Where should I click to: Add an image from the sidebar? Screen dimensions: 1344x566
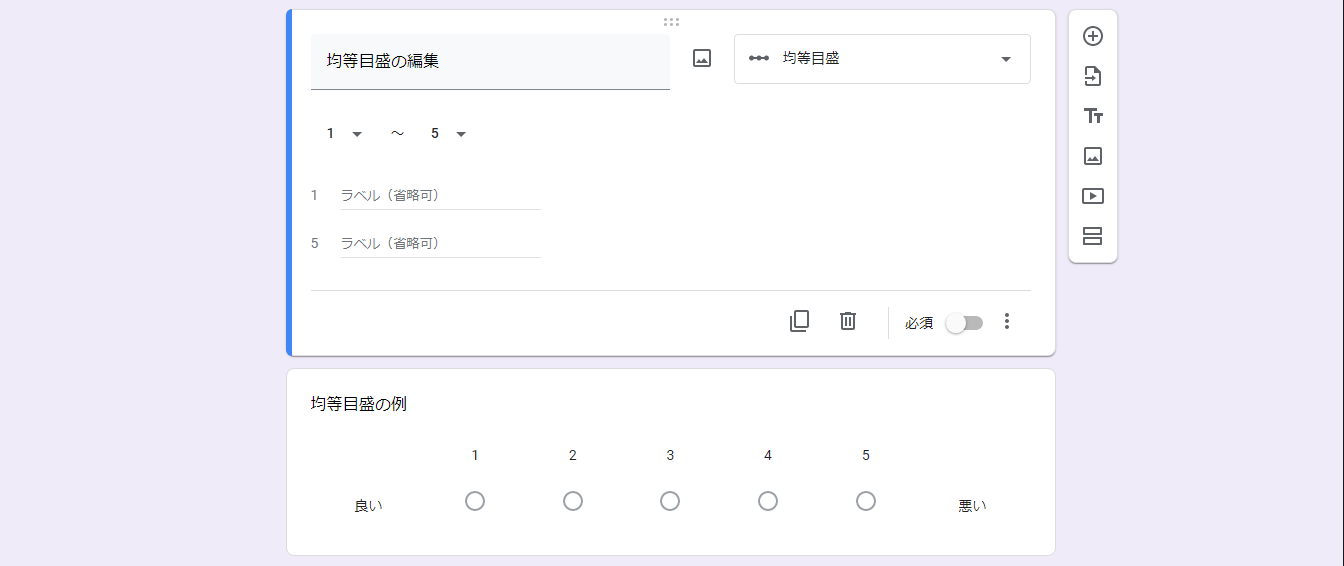[1093, 156]
